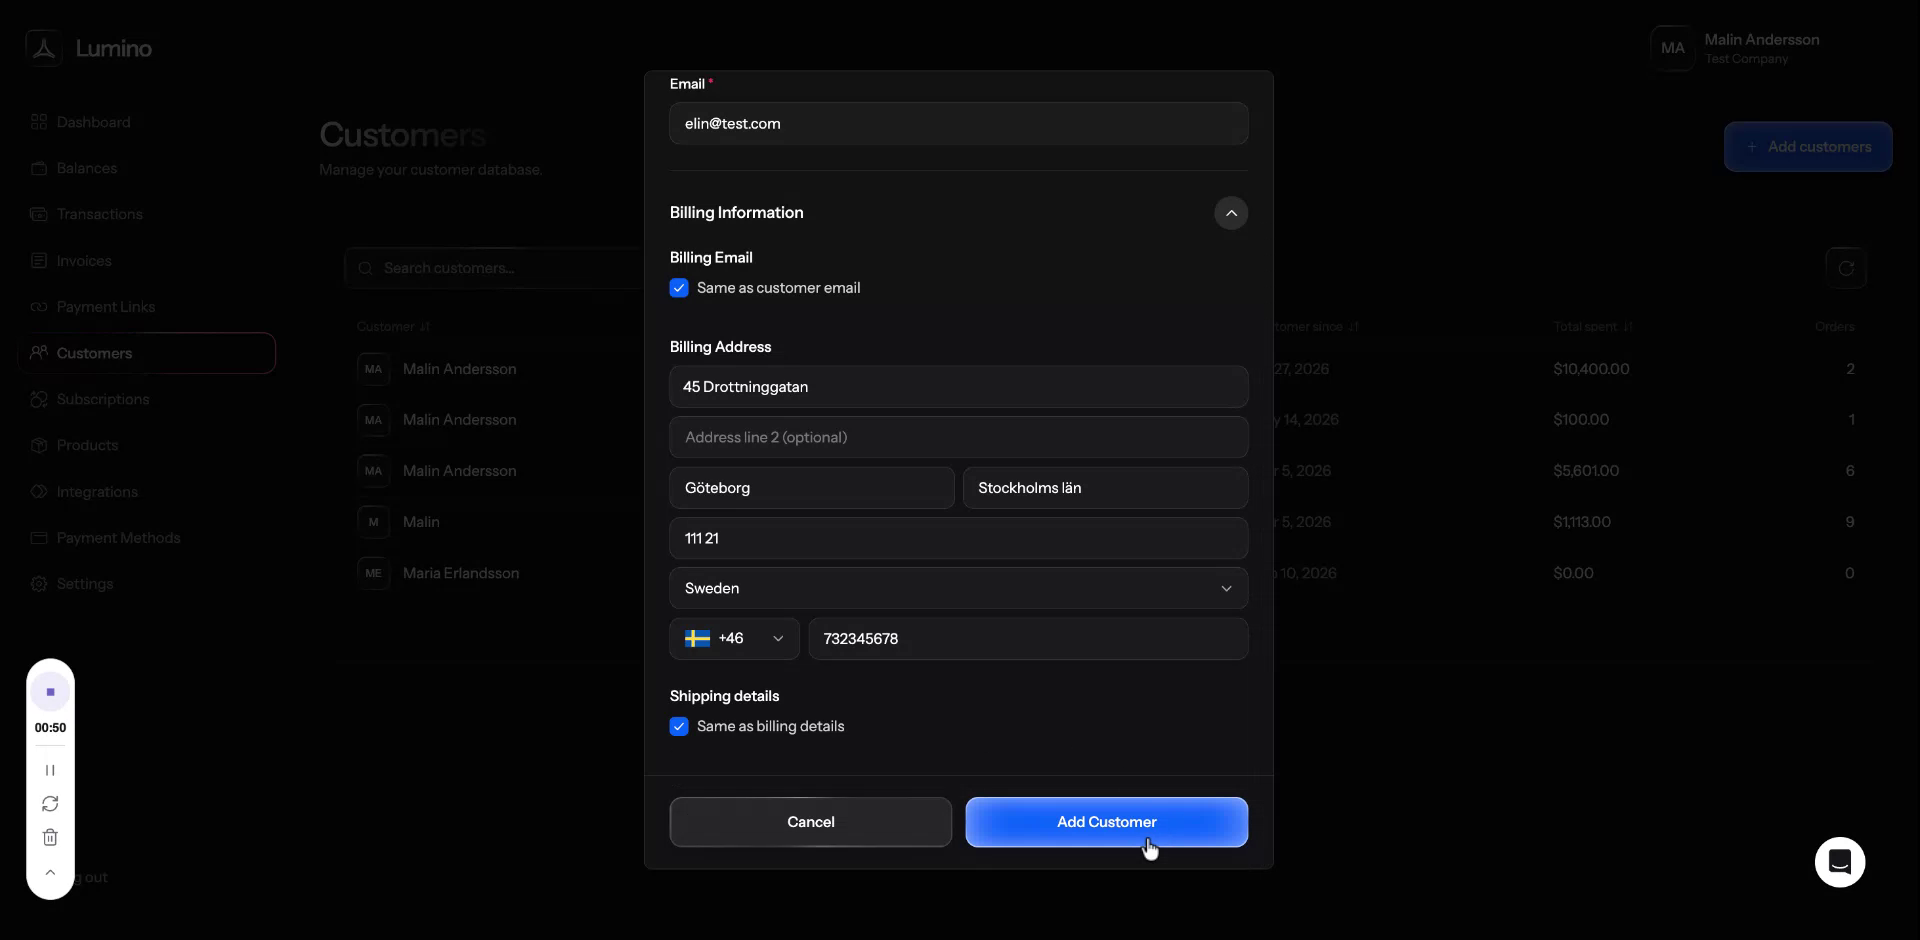Collapse the recorder widget chevron
The image size is (1920, 940).
pyautogui.click(x=50, y=873)
